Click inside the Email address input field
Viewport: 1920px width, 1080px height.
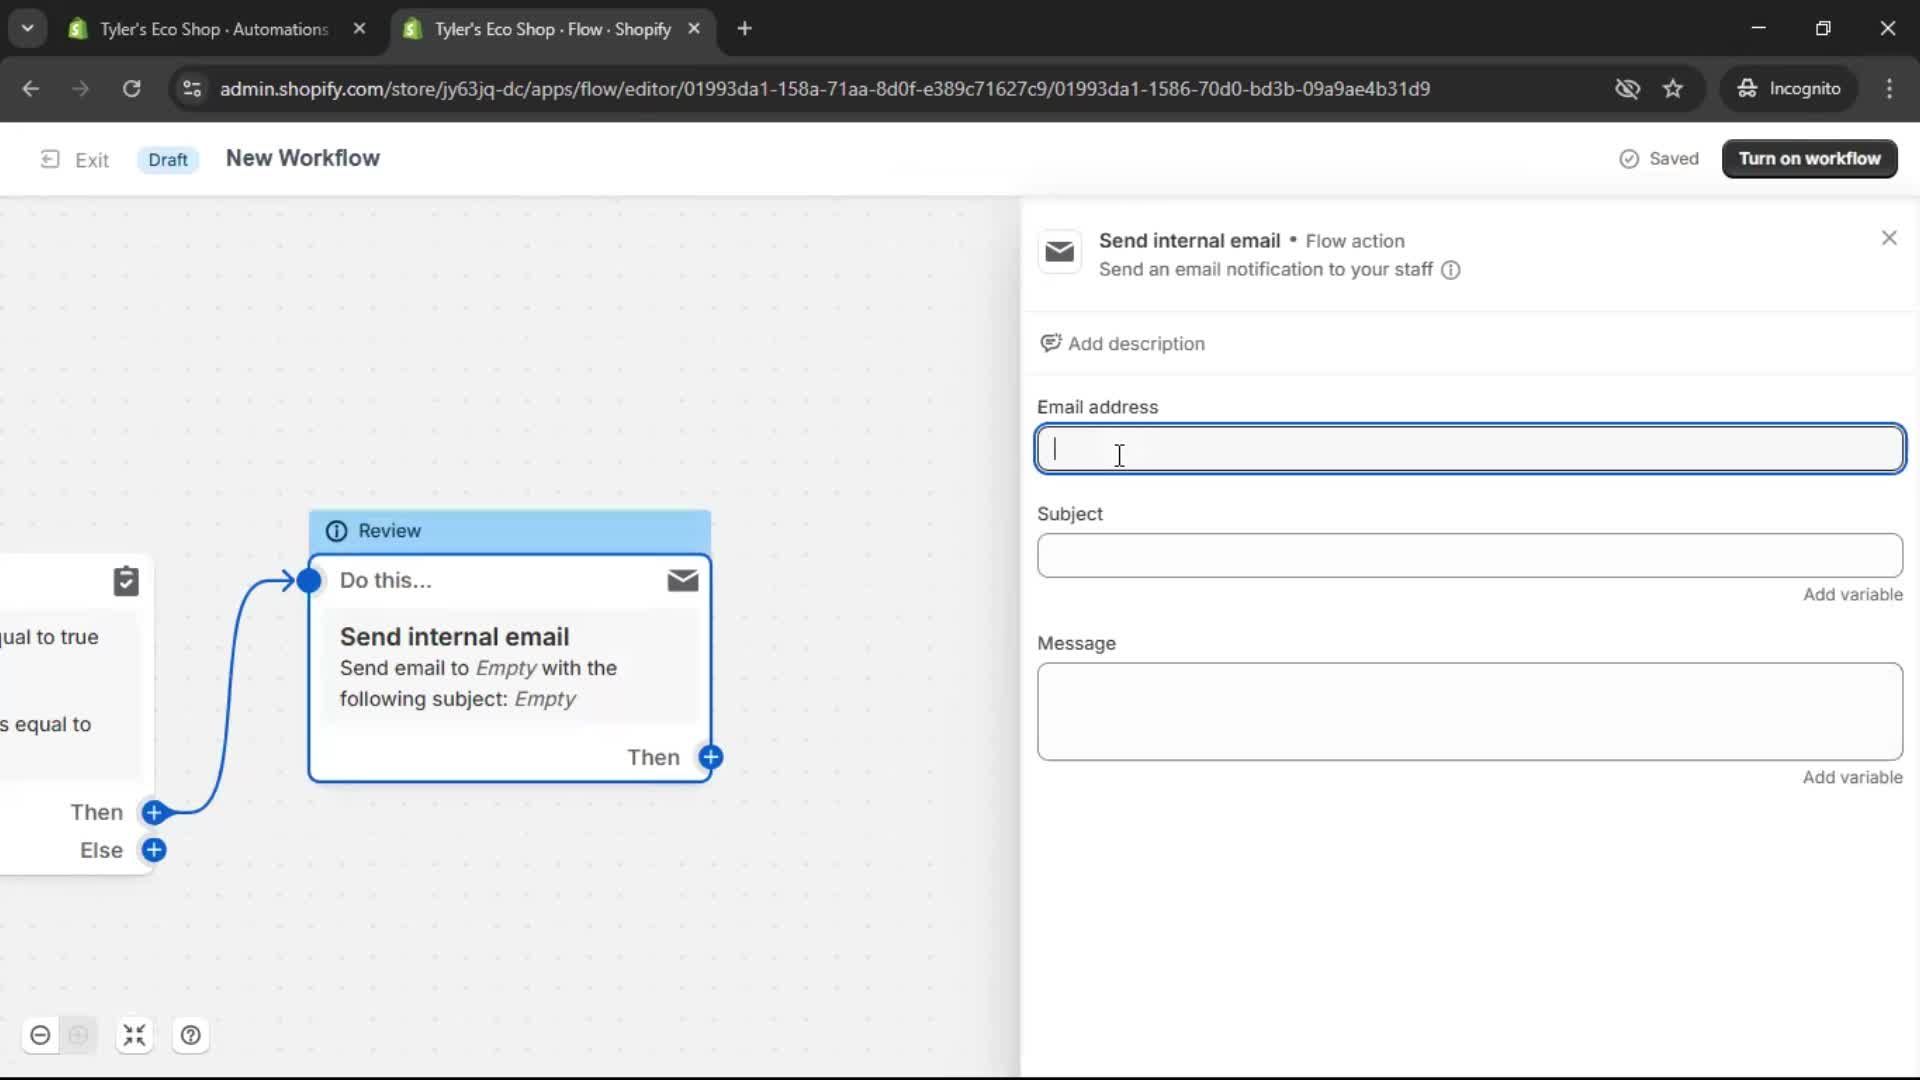[1470, 449]
